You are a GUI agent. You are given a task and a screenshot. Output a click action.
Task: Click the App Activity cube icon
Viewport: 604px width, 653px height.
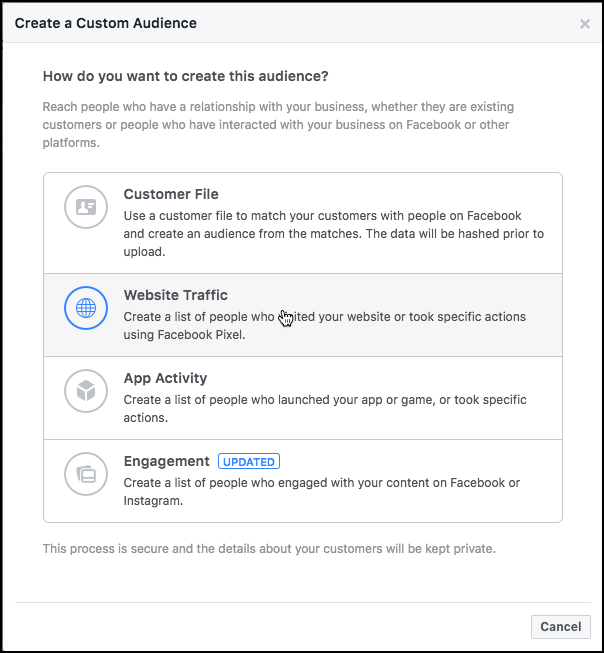86,391
